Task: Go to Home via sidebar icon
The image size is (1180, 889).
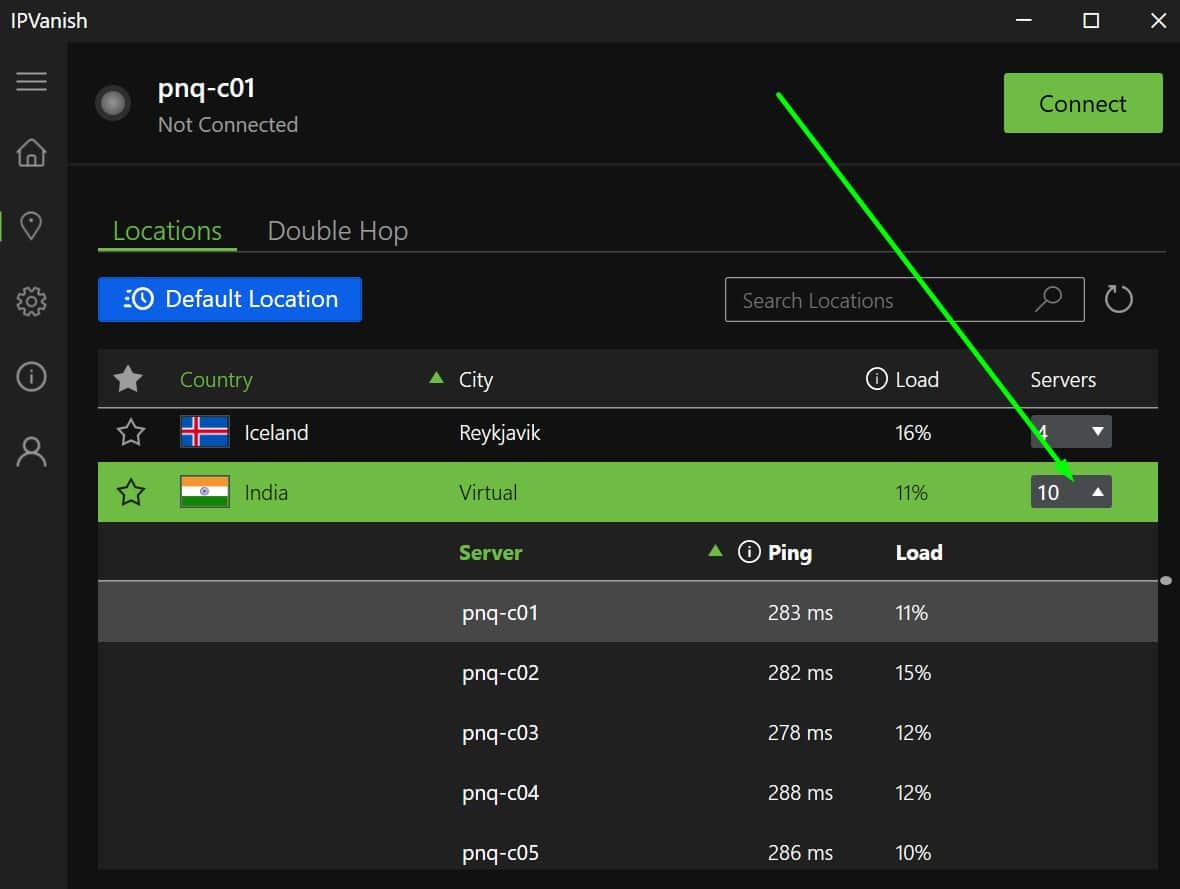Action: 31,153
